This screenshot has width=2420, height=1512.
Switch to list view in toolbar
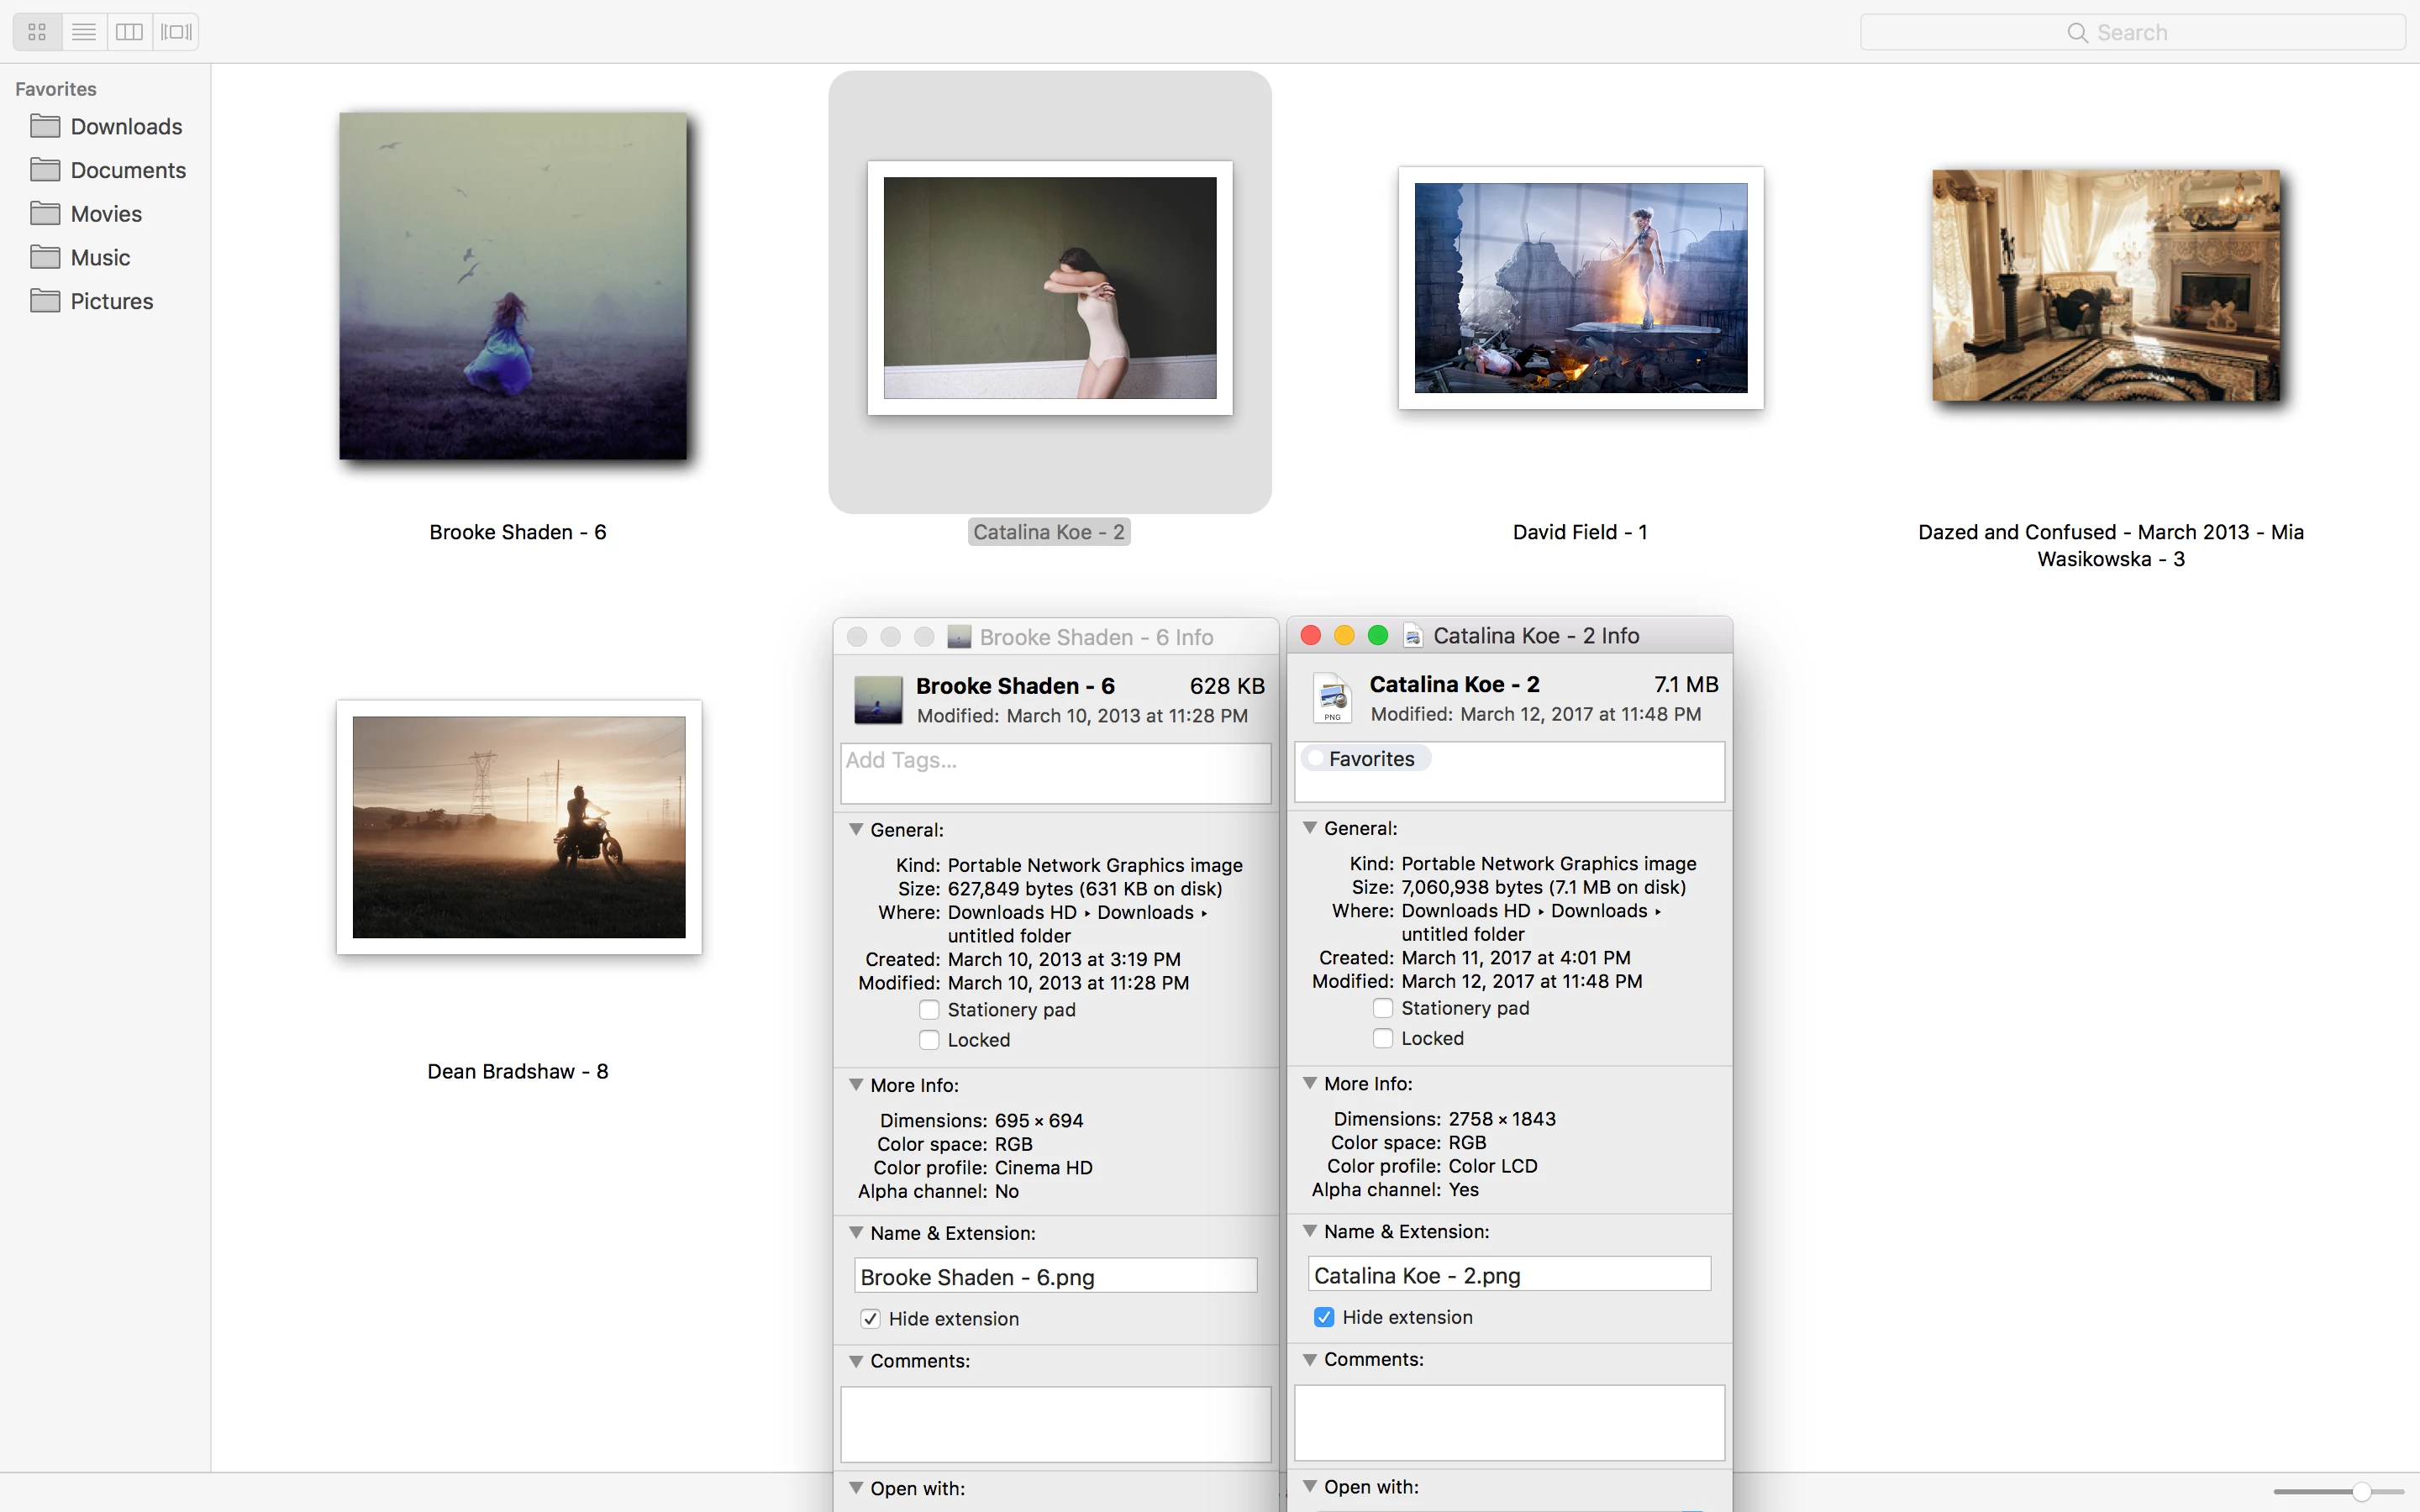coord(84,32)
